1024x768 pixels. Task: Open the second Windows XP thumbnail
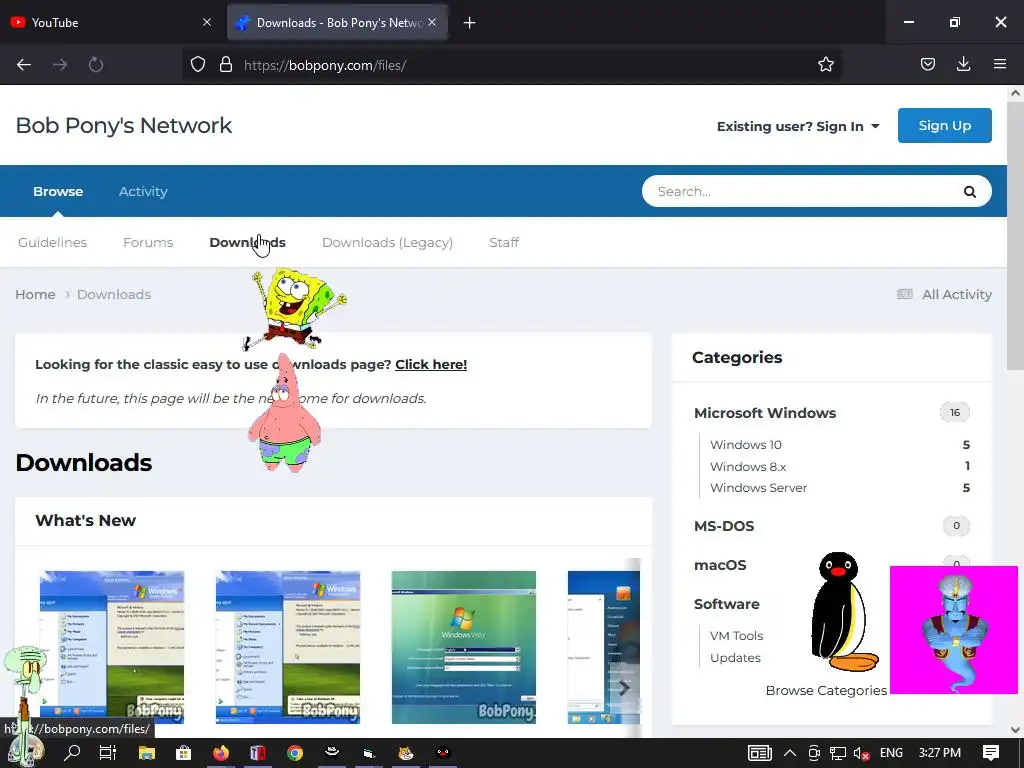pos(288,647)
